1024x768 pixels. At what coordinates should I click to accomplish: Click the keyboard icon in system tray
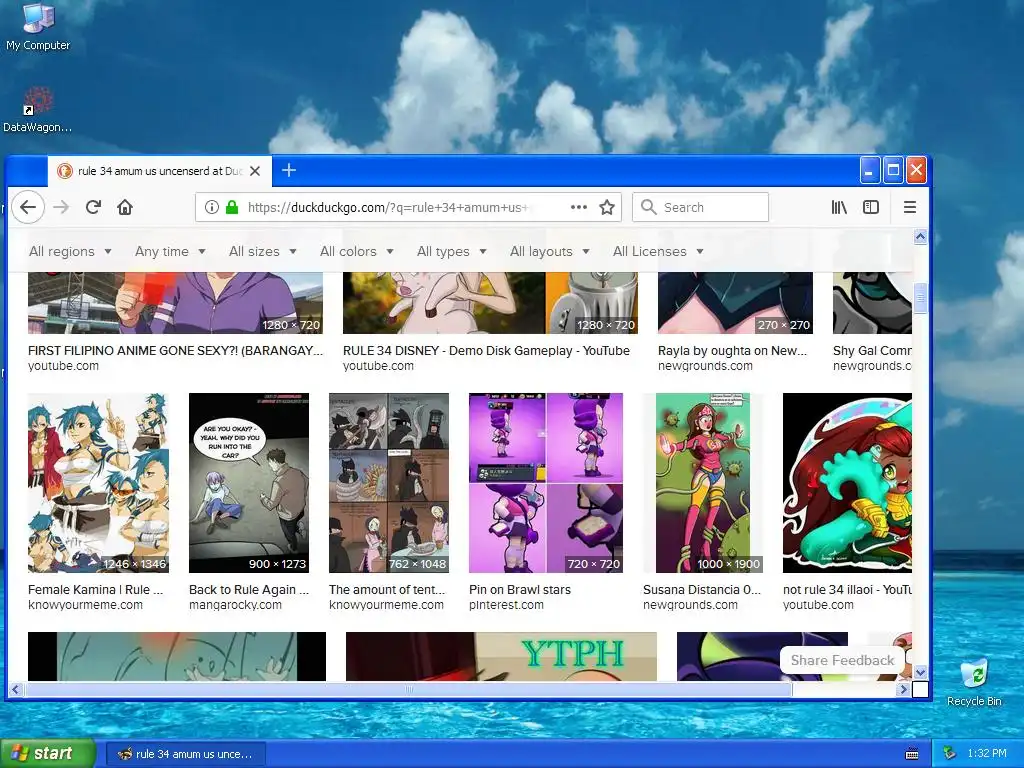coord(912,754)
